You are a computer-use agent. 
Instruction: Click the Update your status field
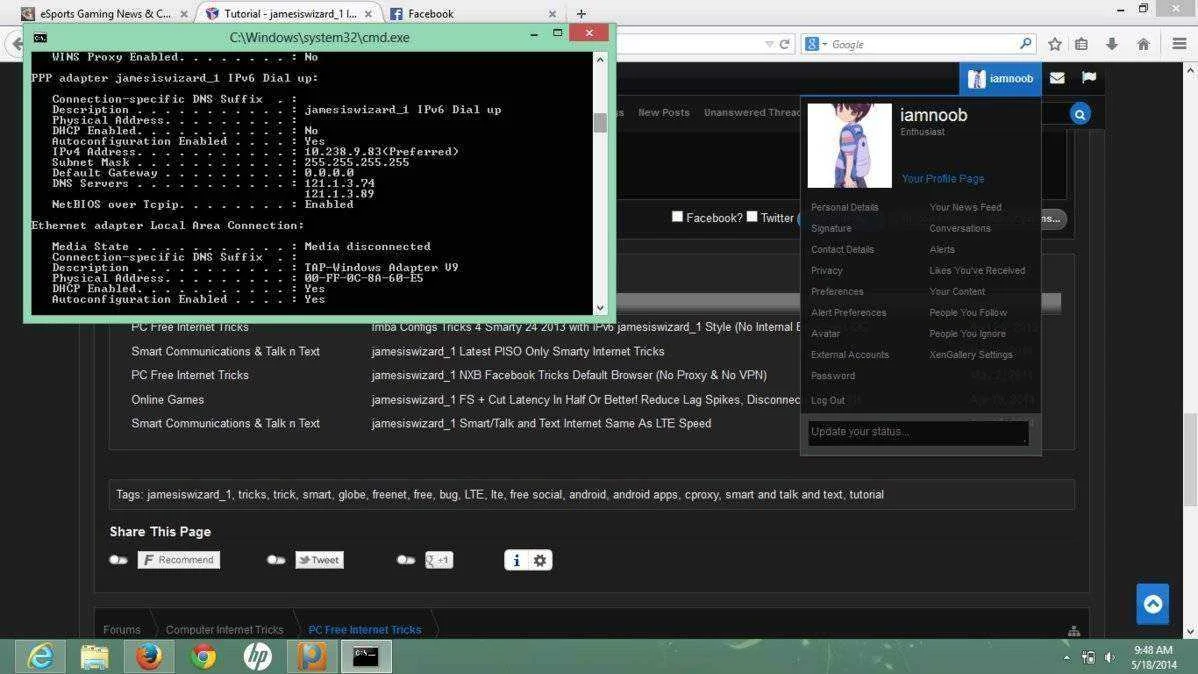(x=918, y=432)
